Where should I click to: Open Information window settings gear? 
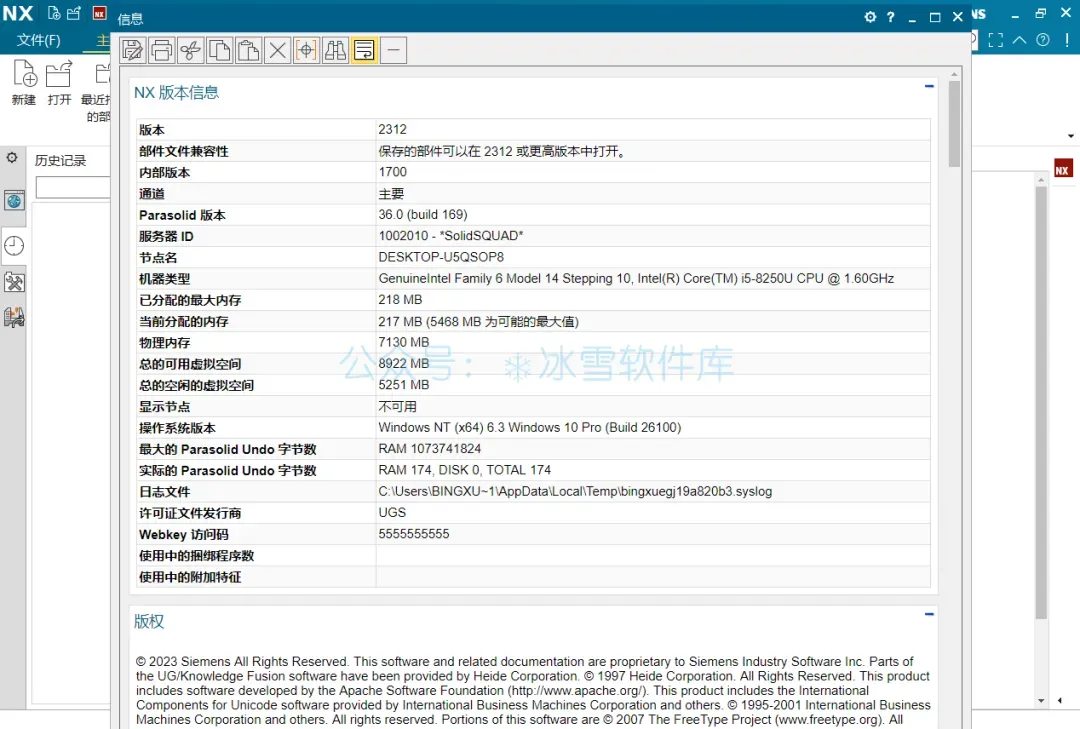pyautogui.click(x=870, y=17)
